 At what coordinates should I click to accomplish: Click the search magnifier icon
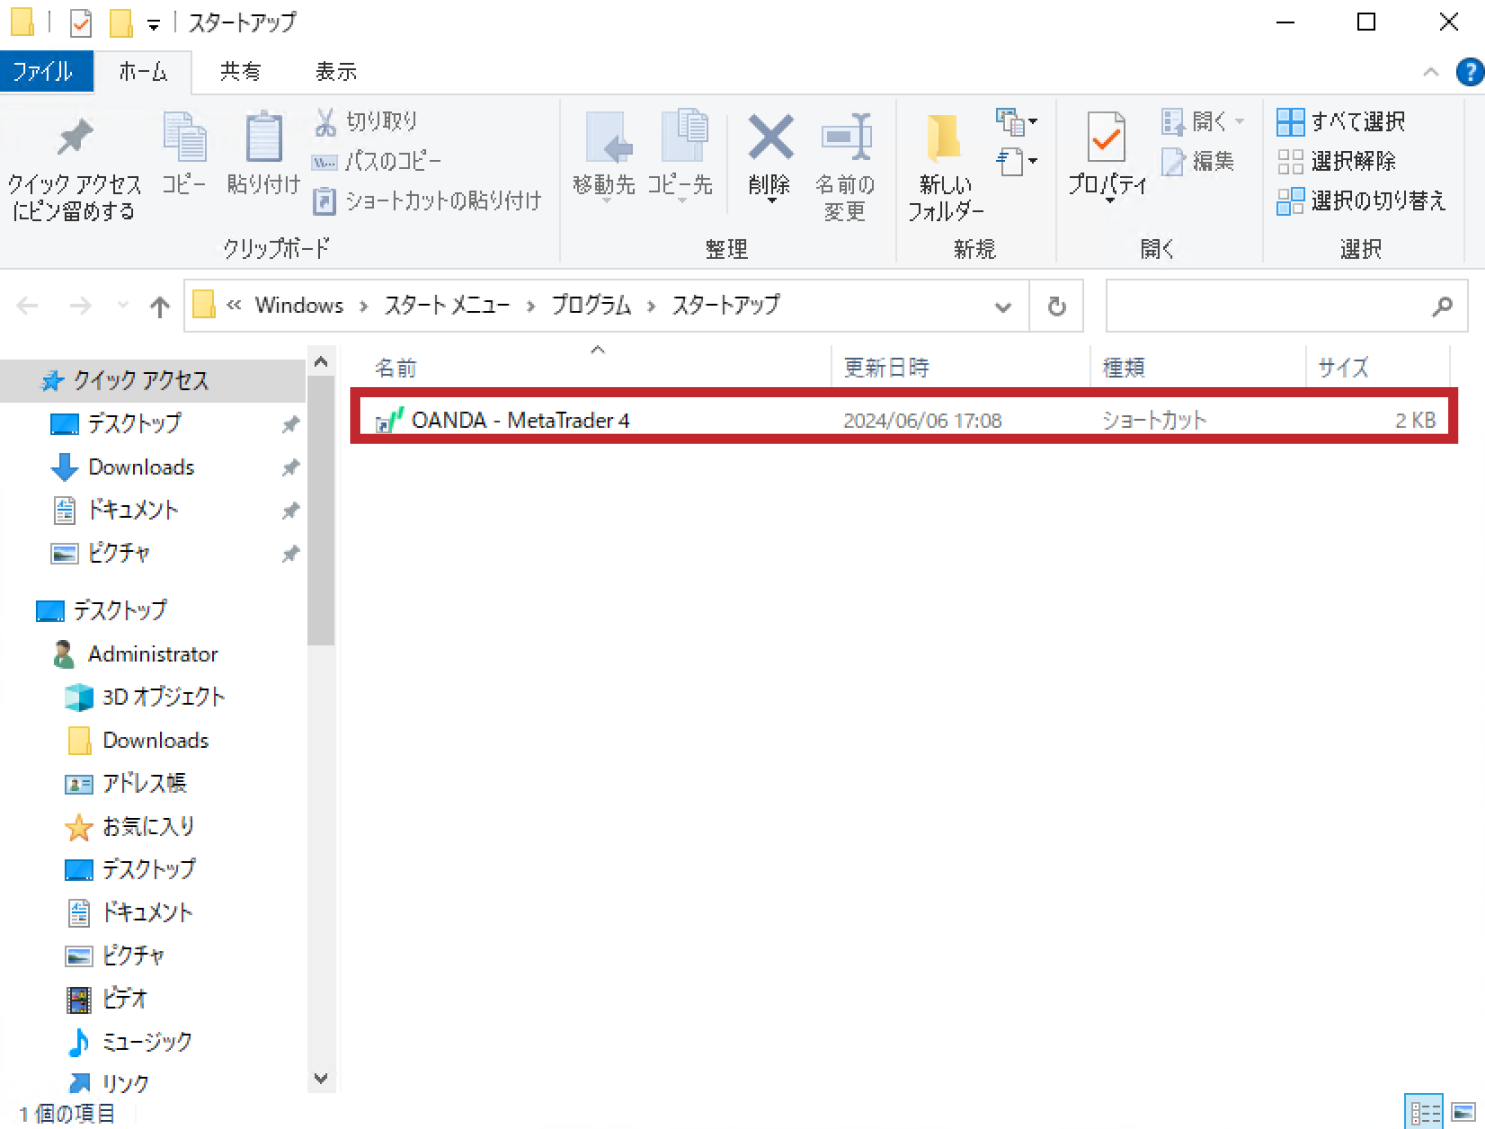click(1442, 306)
